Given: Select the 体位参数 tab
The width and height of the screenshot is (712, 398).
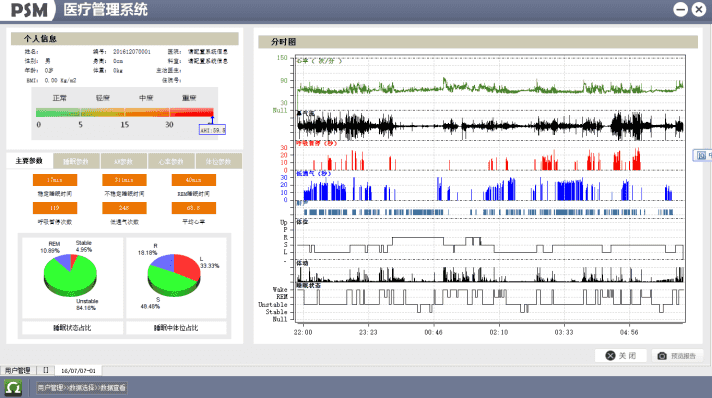Looking at the screenshot, I should pyautogui.click(x=218, y=161).
